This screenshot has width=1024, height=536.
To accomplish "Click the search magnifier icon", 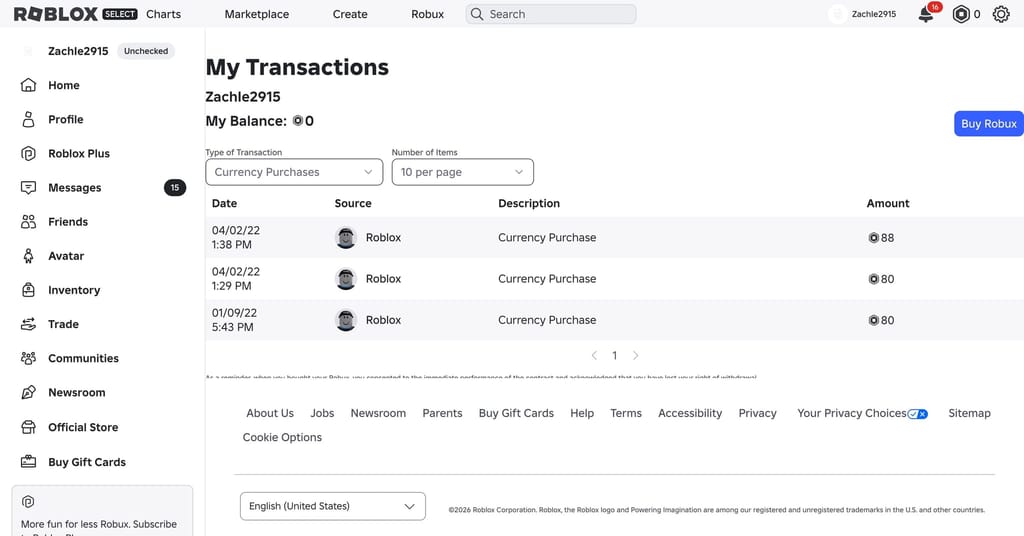I will tap(477, 14).
